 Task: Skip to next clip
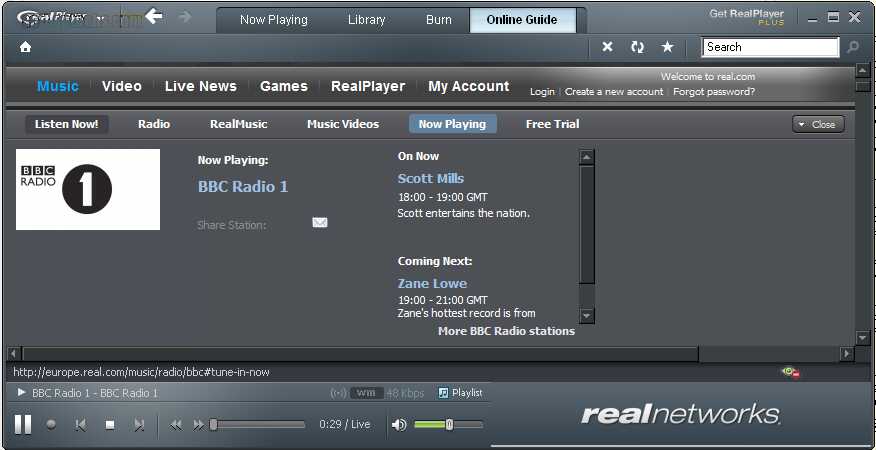(x=139, y=425)
